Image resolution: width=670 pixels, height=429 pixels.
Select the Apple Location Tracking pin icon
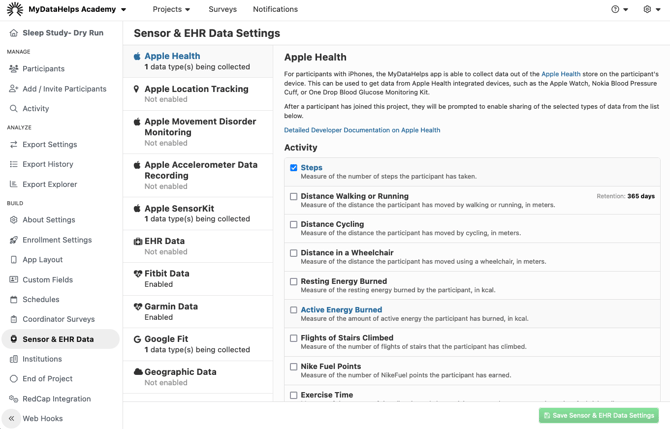point(137,89)
